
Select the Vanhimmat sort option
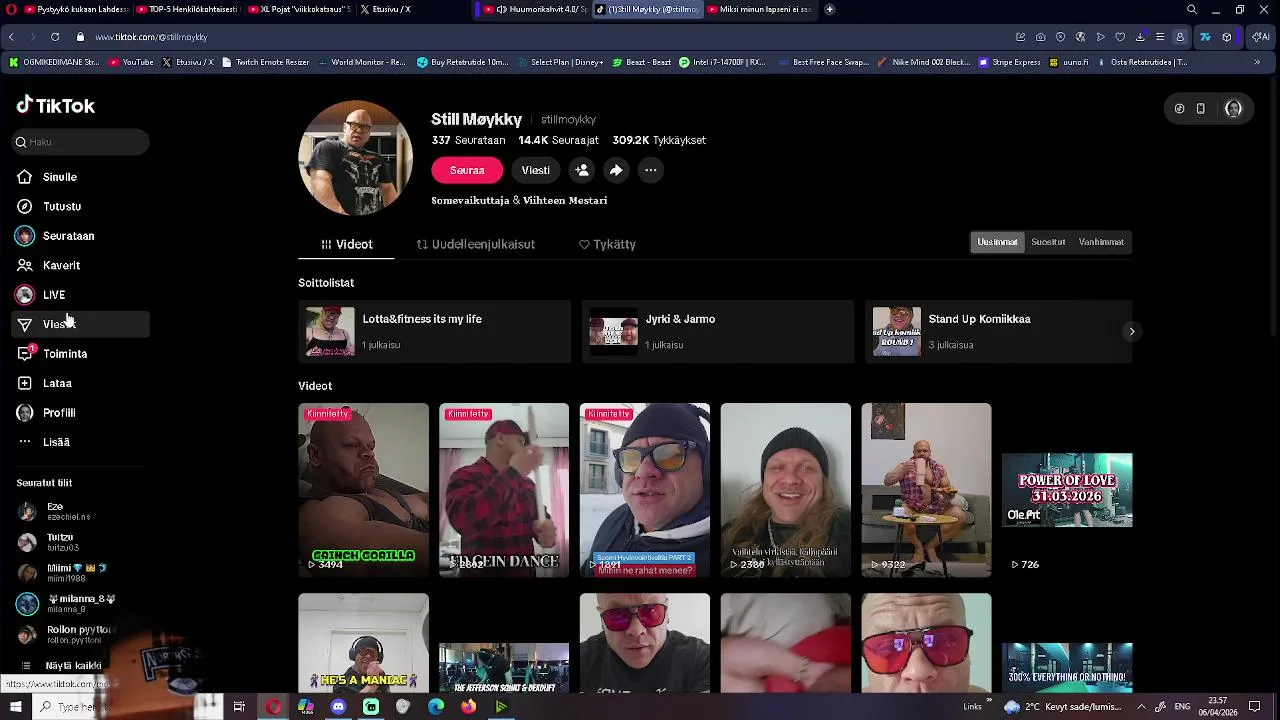click(x=1101, y=242)
